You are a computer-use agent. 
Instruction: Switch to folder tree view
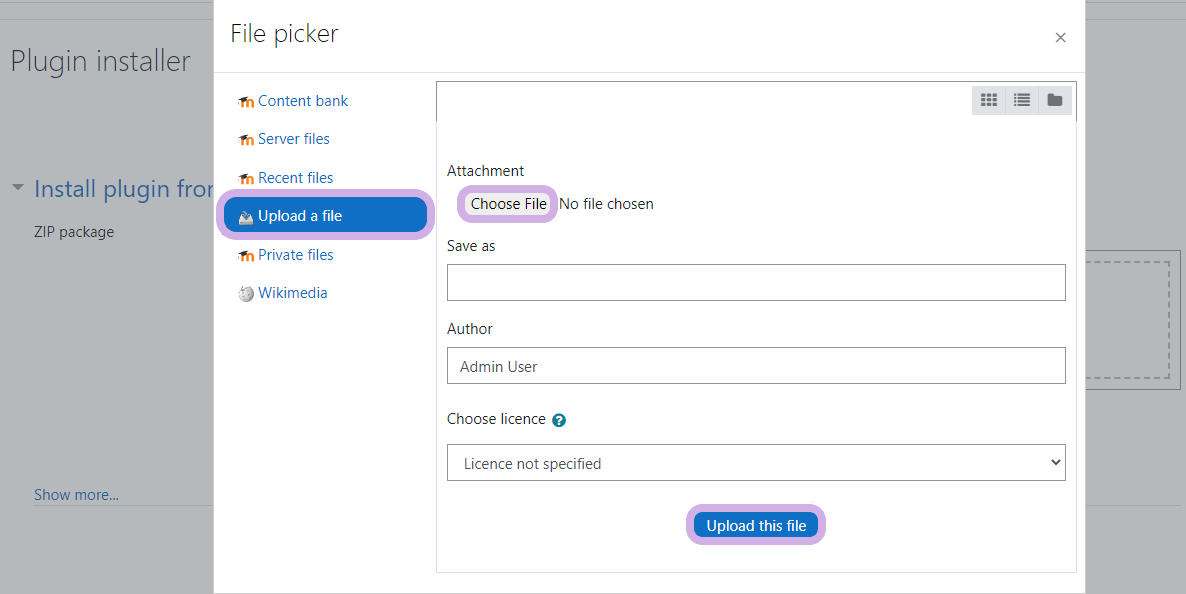tap(1054, 100)
